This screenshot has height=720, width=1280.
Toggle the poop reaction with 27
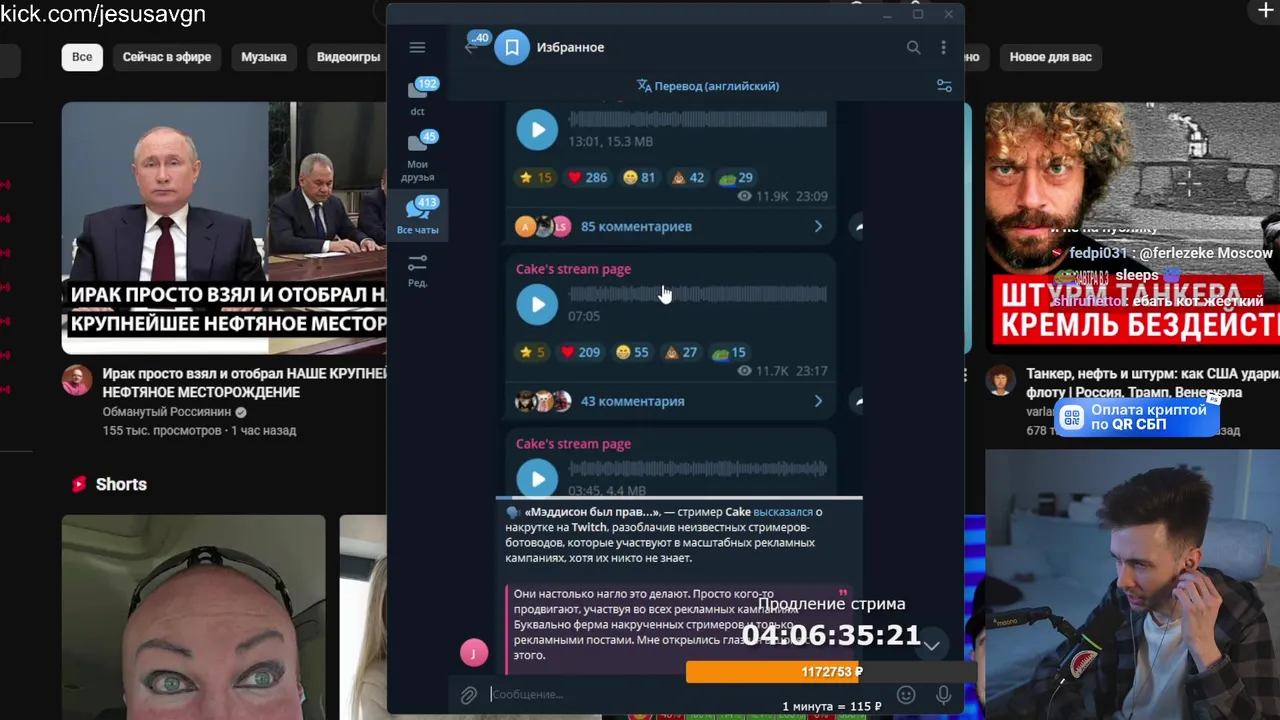point(681,352)
